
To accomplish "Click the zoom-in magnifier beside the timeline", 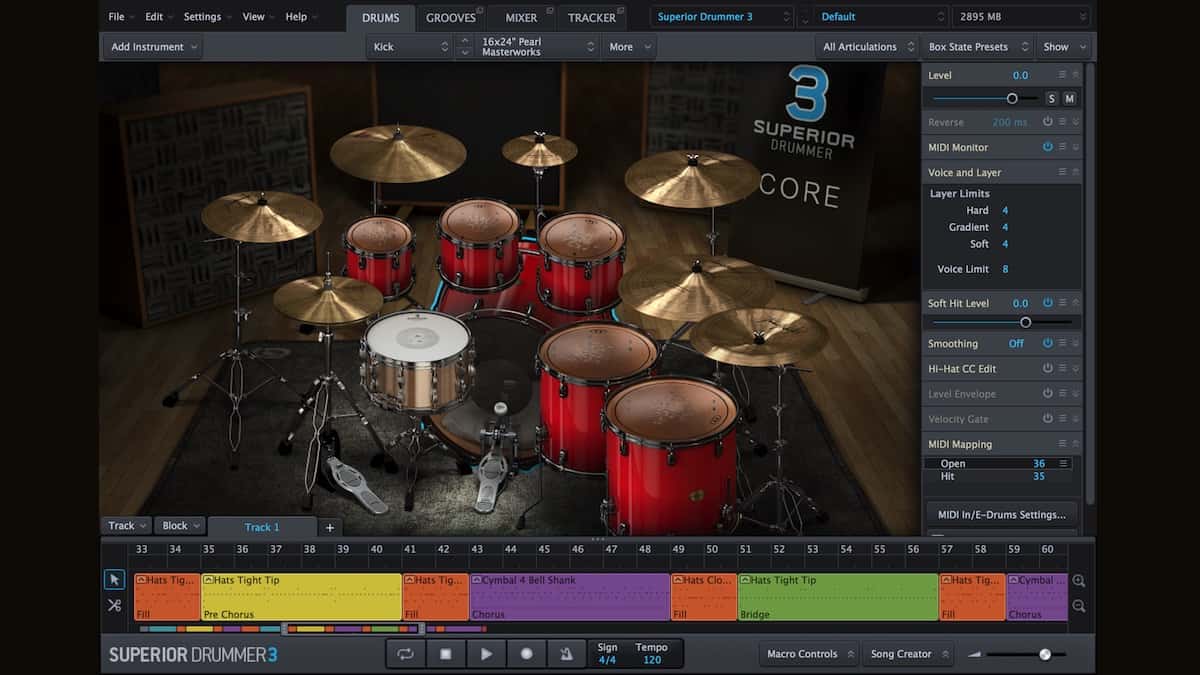I will tap(1080, 580).
